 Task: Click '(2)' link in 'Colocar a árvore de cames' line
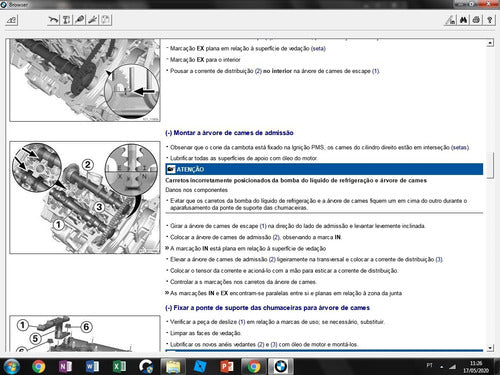(276, 237)
